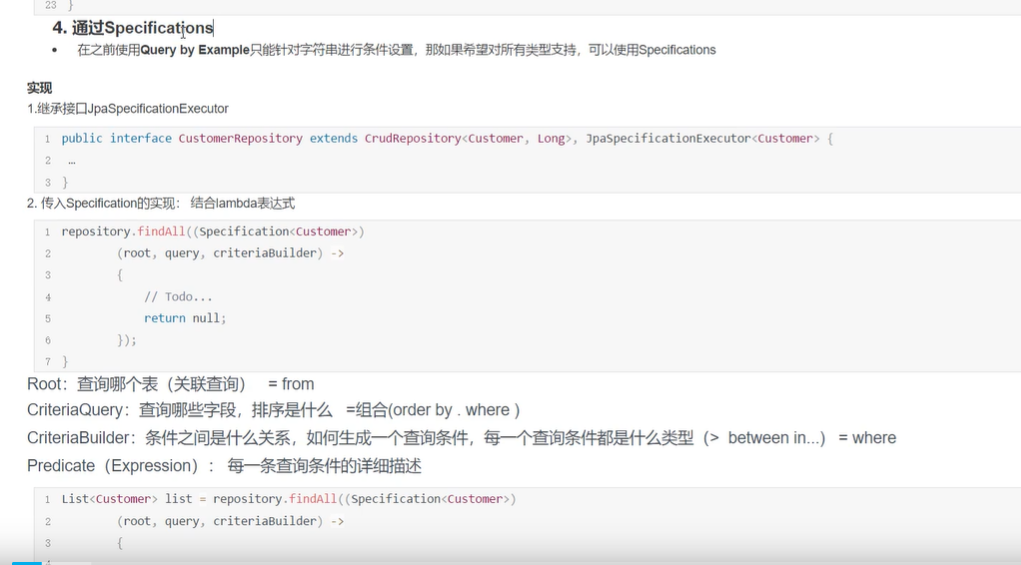Click the '});' closing line
The width and height of the screenshot is (1021, 565).
tap(127, 340)
